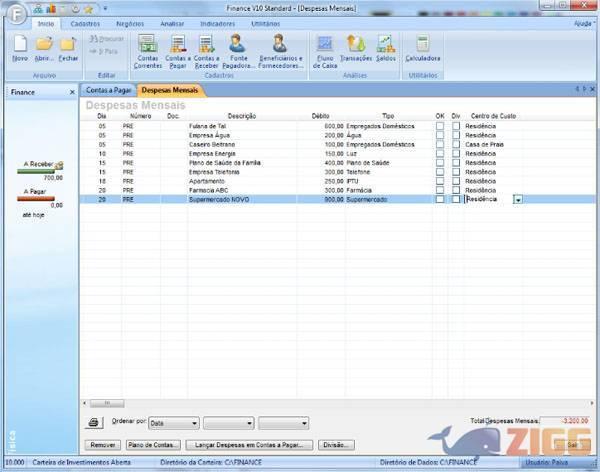Check OK box for Empresa Água
The width and height of the screenshot is (600, 472).
[440, 135]
